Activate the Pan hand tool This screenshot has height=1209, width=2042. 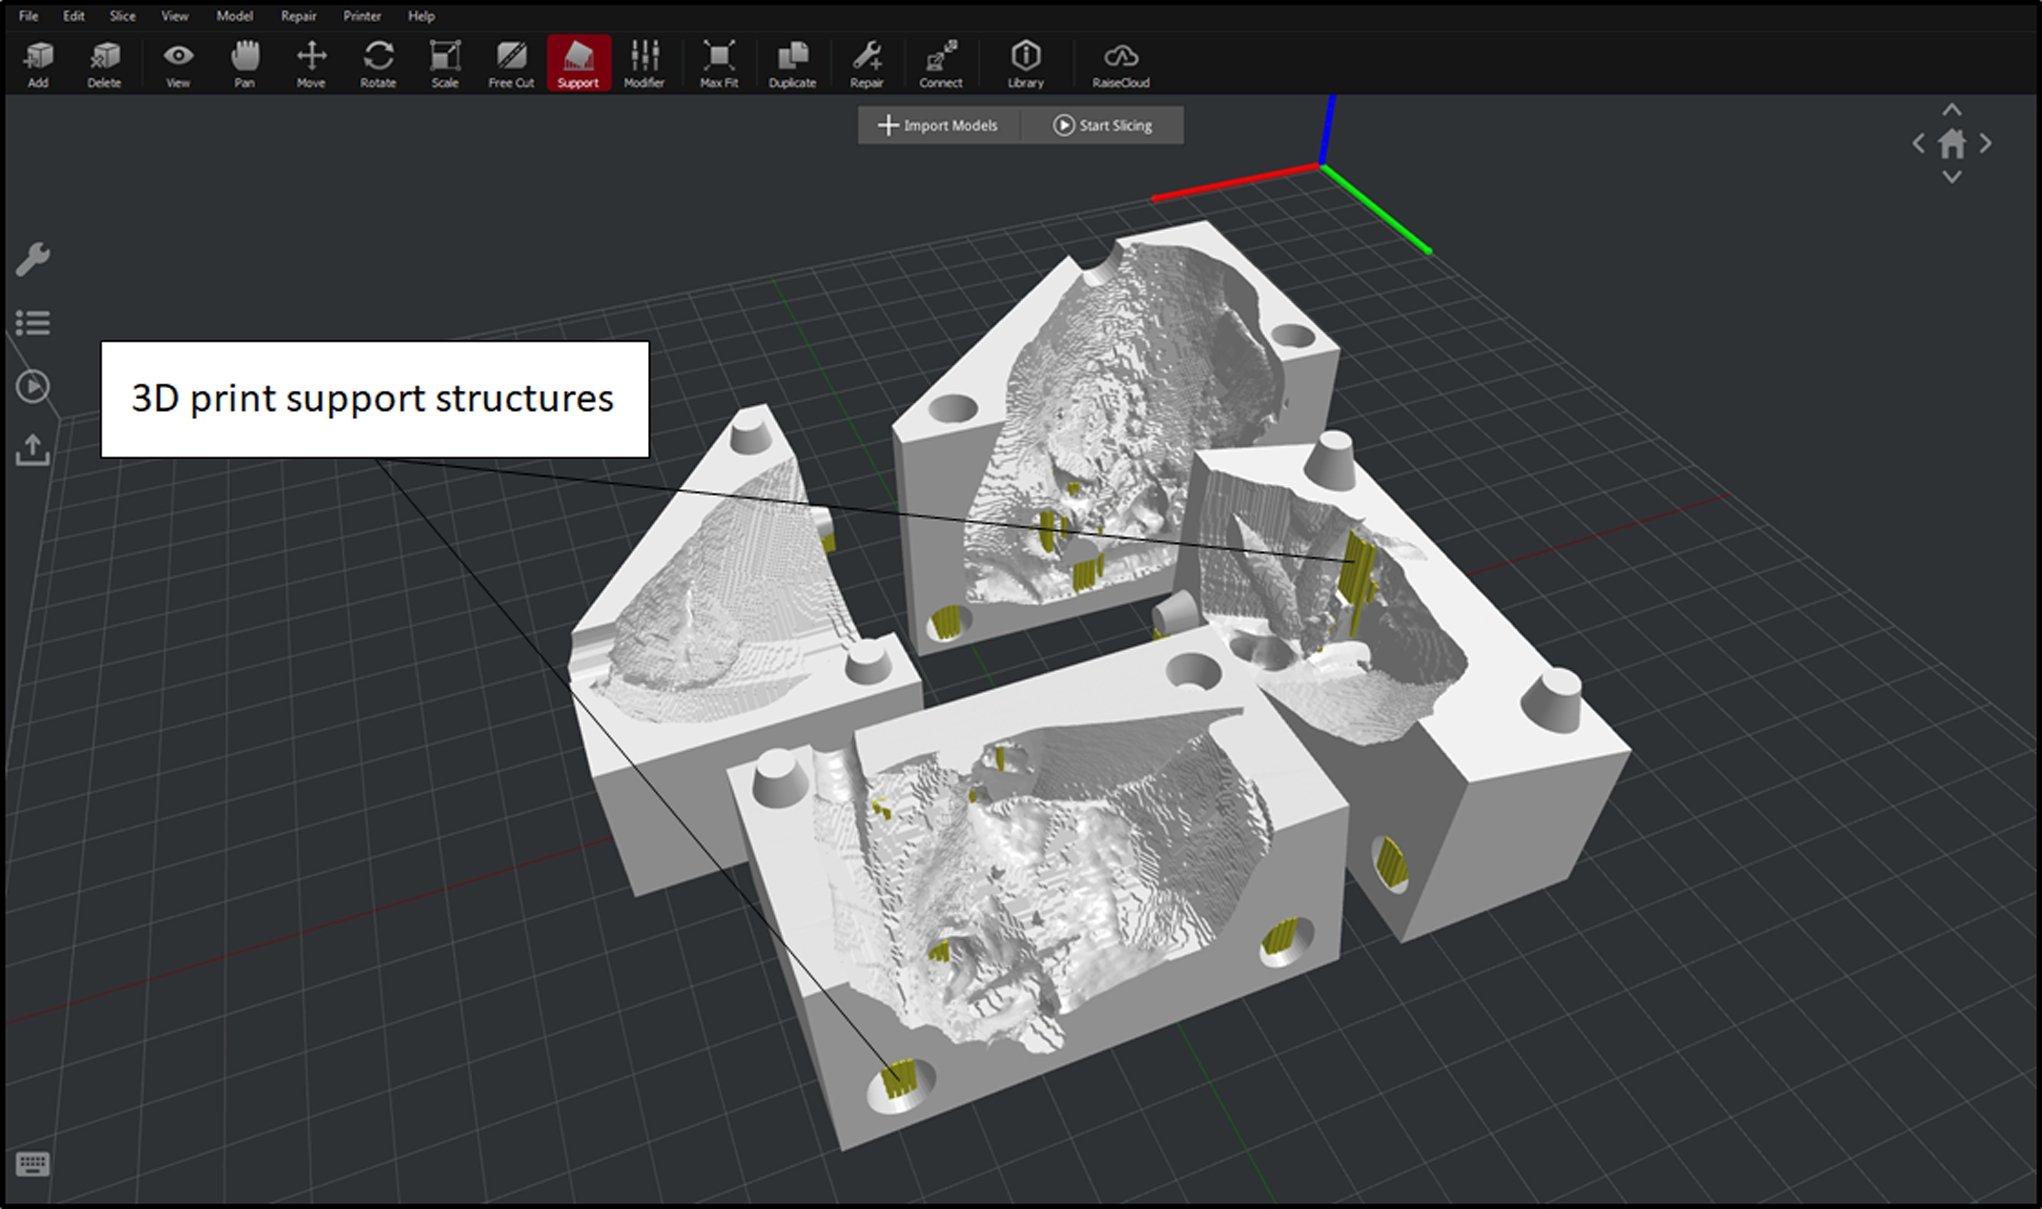coord(244,62)
